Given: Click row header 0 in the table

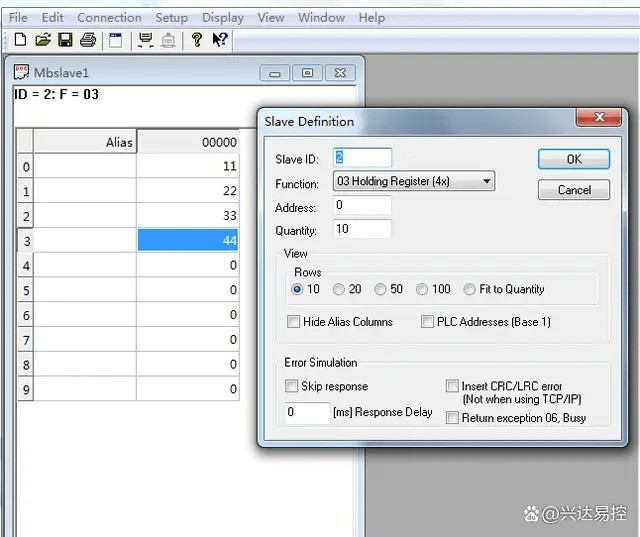Looking at the screenshot, I should 26,166.
